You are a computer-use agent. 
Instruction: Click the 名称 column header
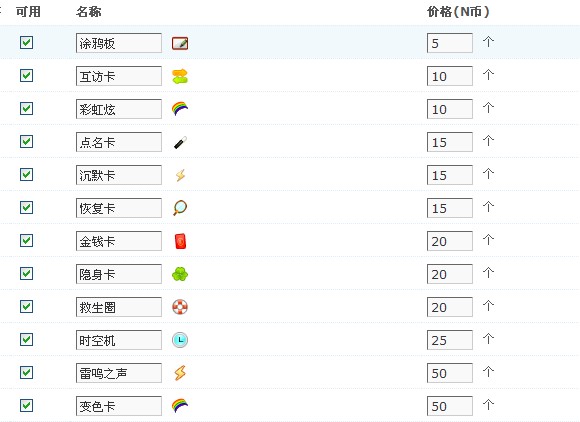pos(88,12)
